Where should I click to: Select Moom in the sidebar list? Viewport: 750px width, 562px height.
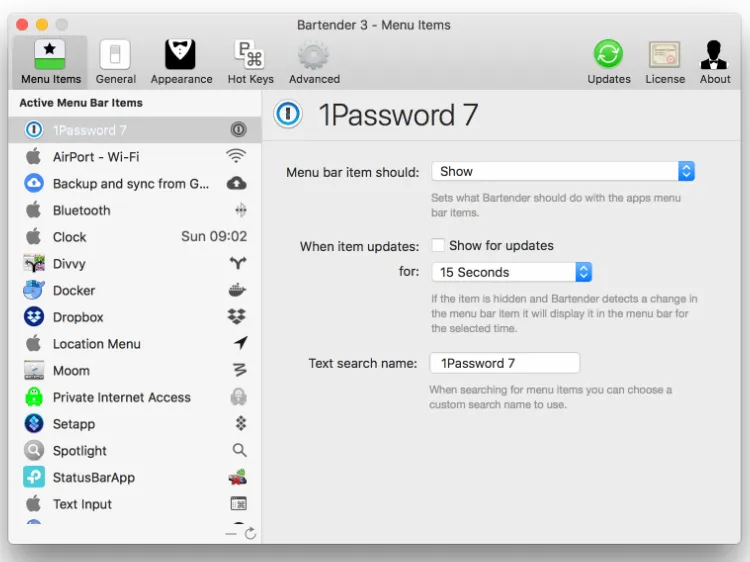(135, 371)
